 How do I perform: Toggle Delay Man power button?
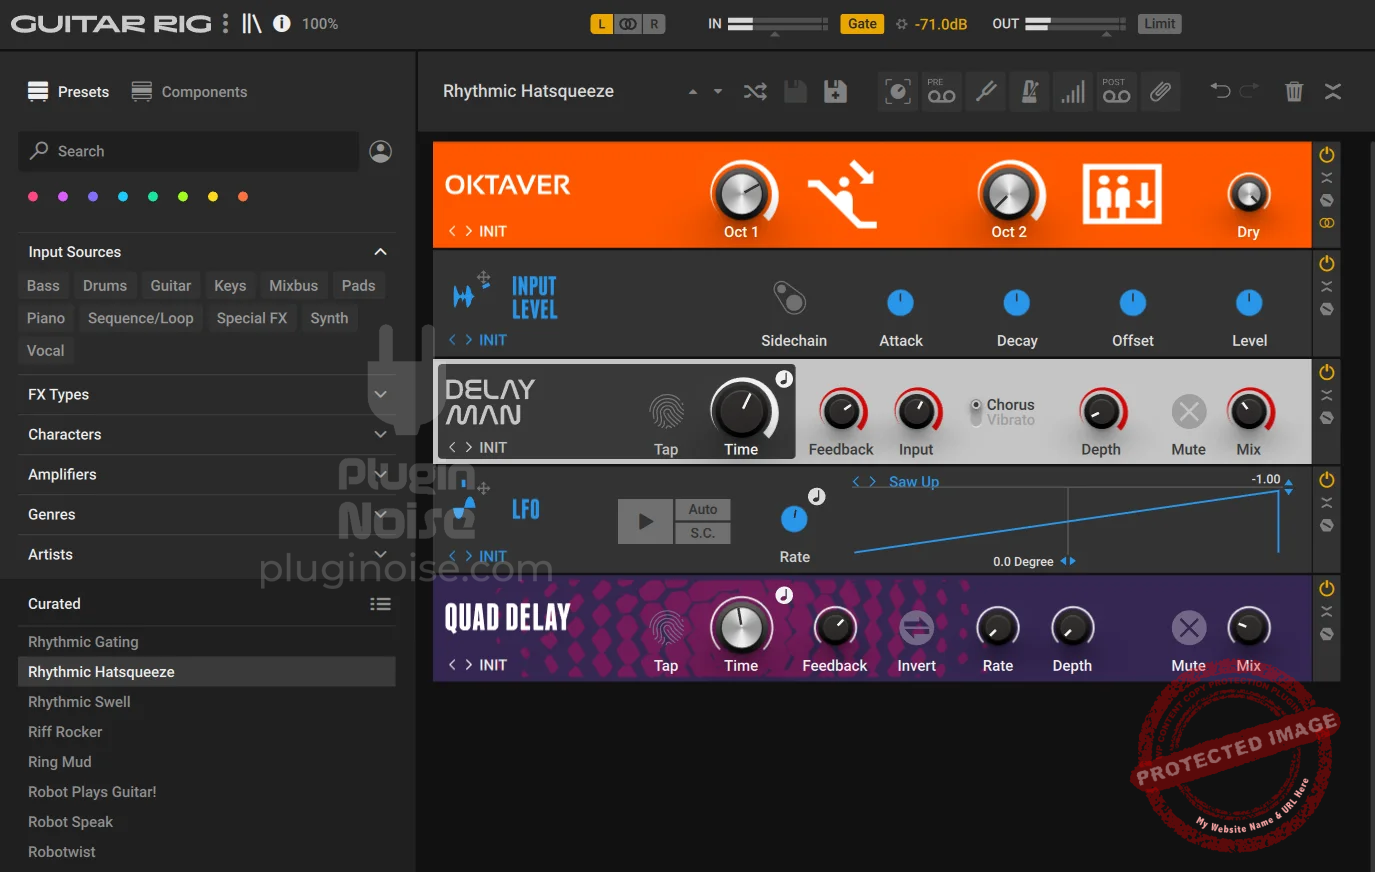(1327, 372)
